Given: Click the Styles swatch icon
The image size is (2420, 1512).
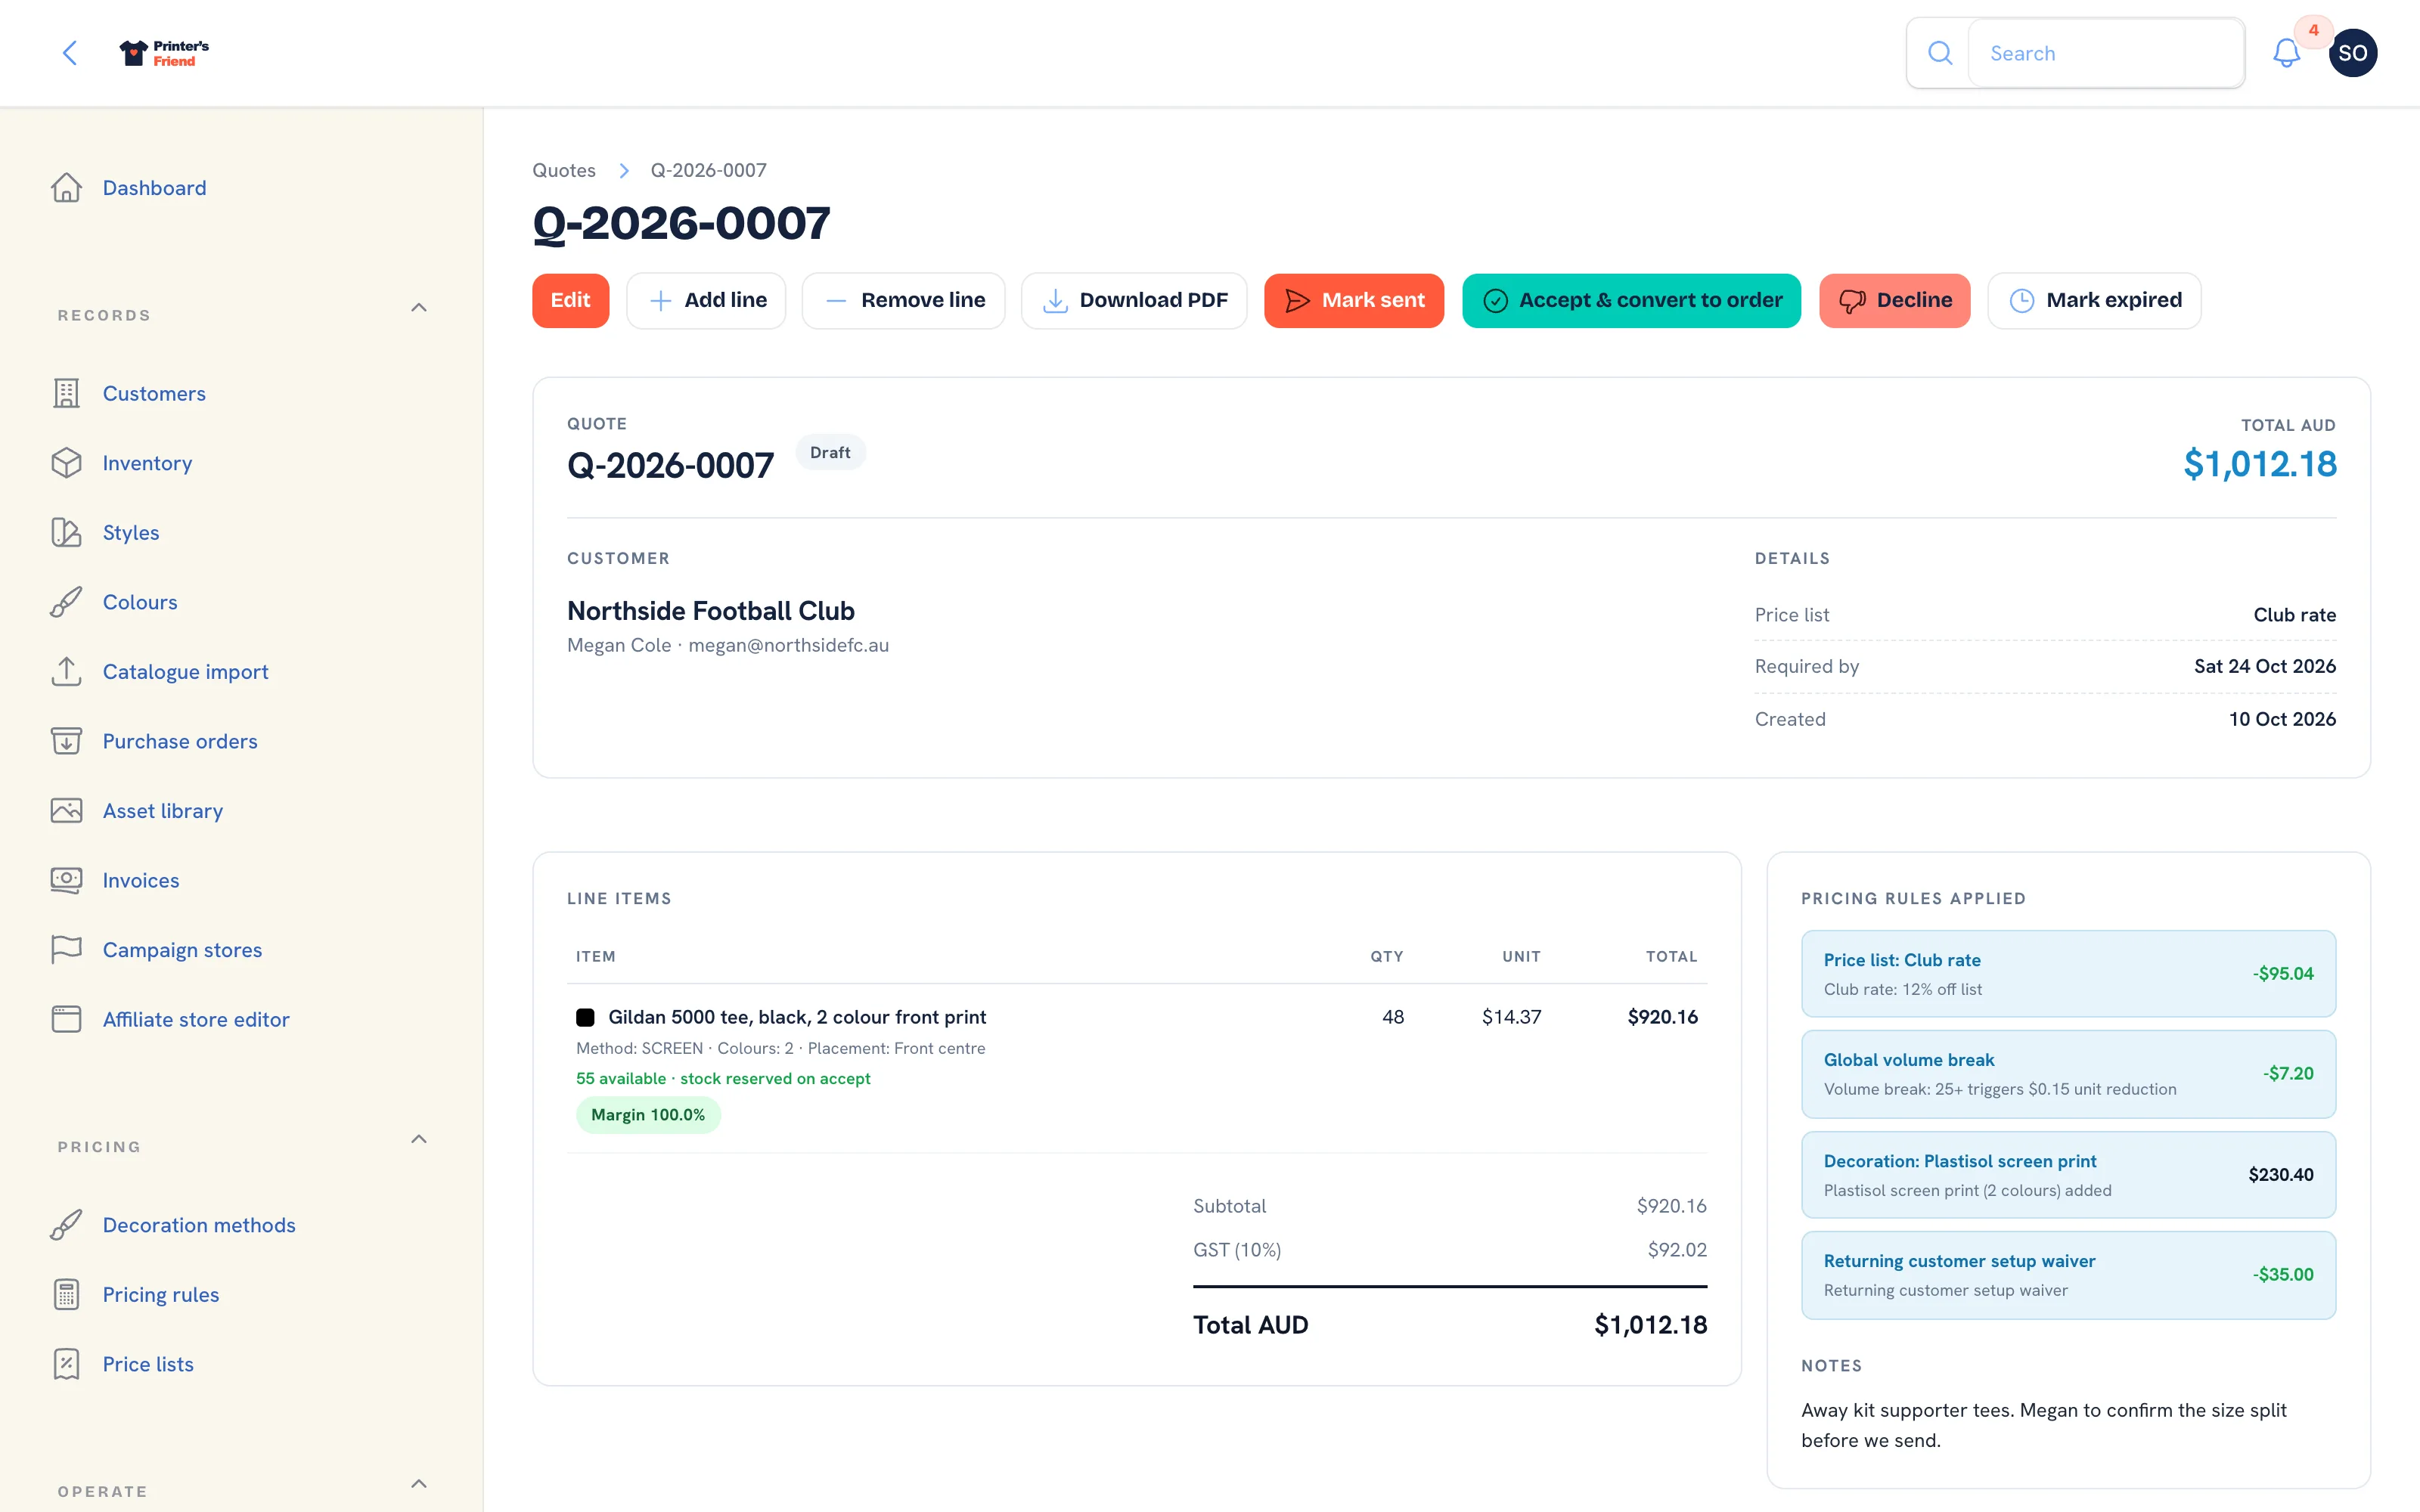Looking at the screenshot, I should 67,532.
